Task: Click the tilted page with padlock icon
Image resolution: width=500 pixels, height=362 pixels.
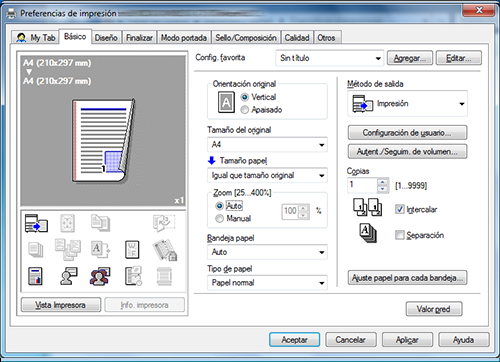Action: 165,250
